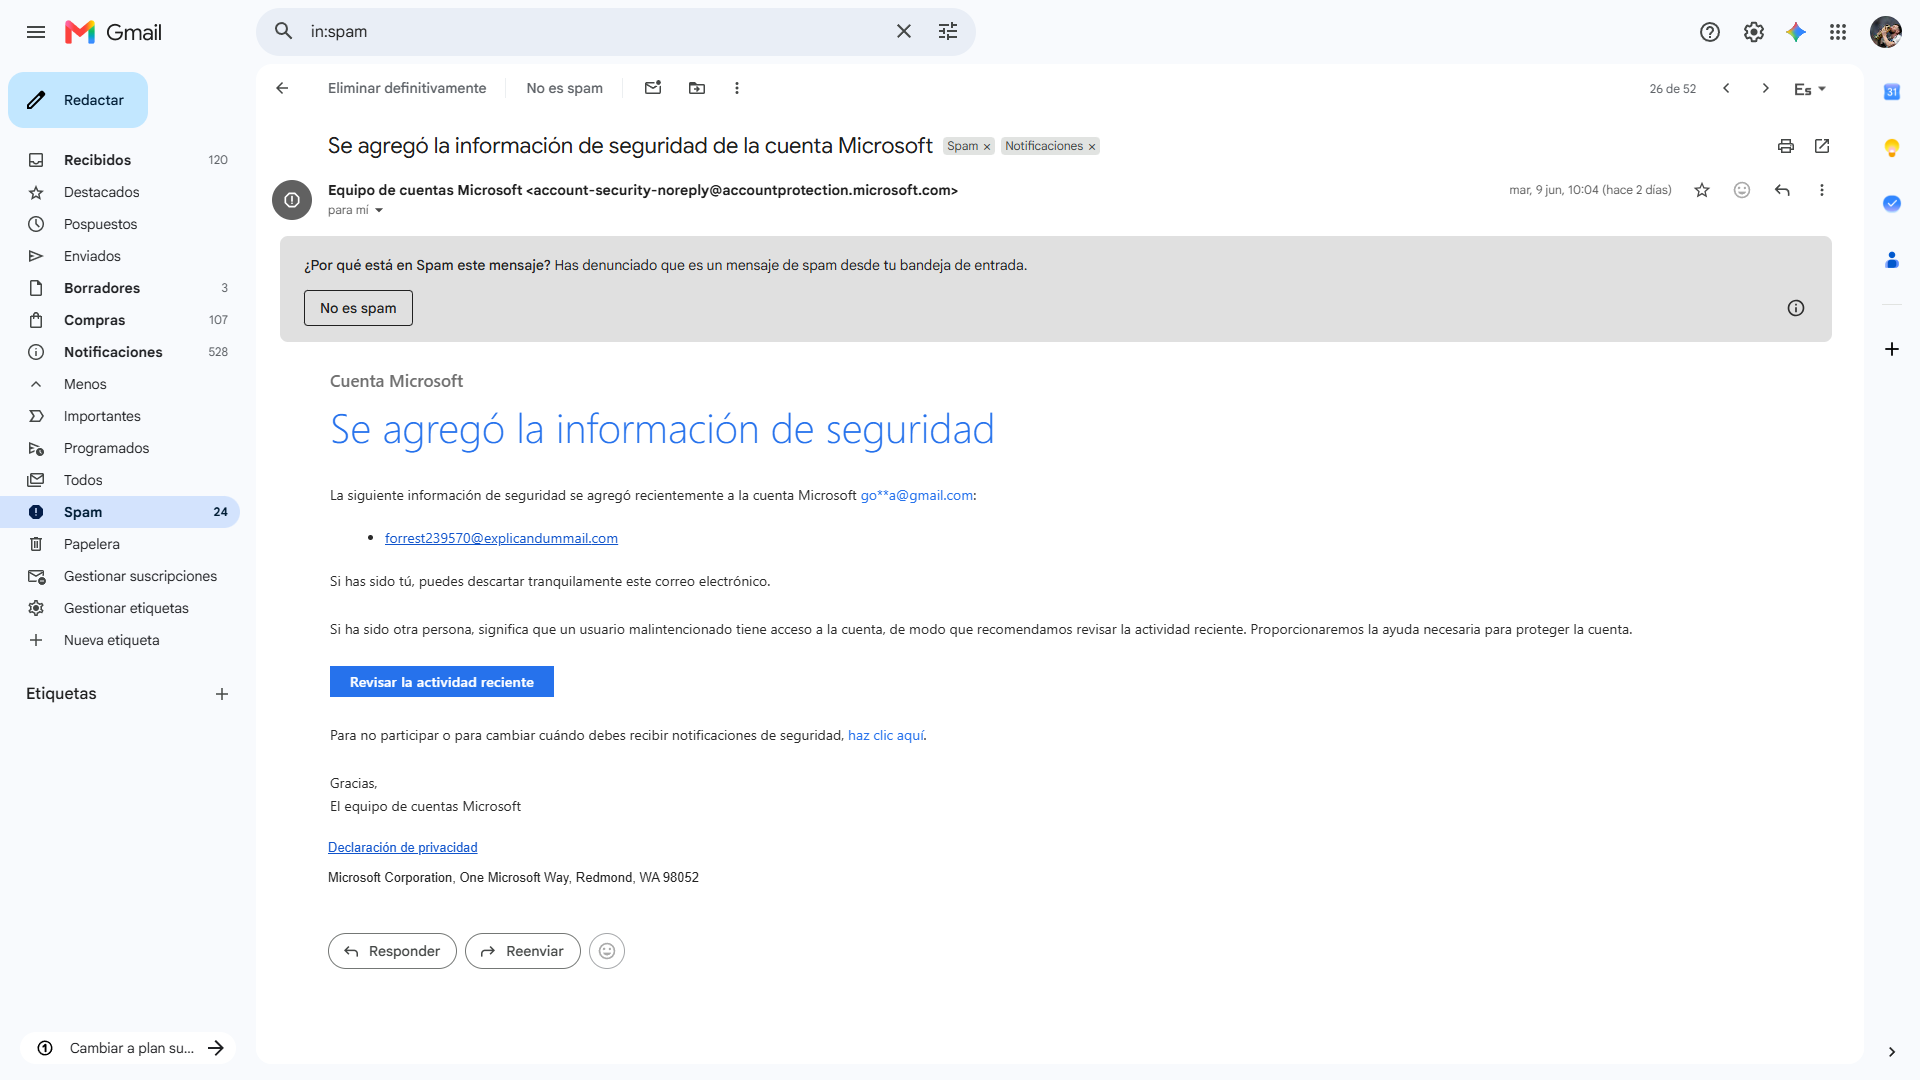The height and width of the screenshot is (1080, 1920).
Task: Open Declaración de privacidad link
Action: (x=403, y=847)
